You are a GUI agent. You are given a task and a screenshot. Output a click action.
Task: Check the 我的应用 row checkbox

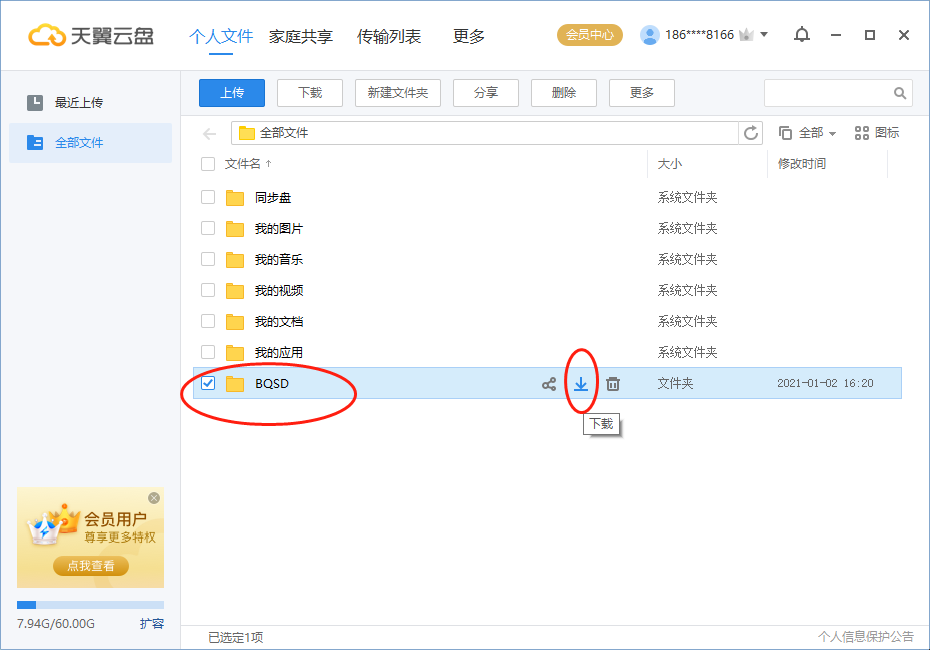(208, 352)
